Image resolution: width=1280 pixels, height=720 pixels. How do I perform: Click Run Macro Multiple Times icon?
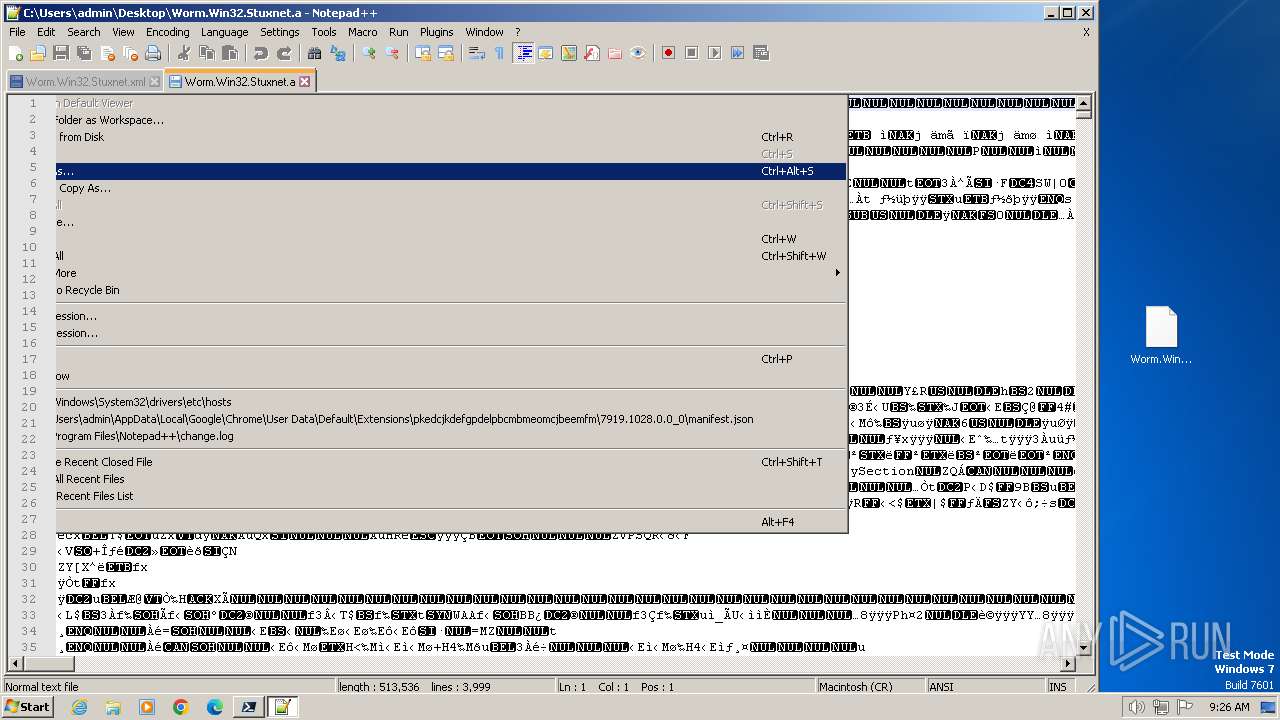[737, 53]
